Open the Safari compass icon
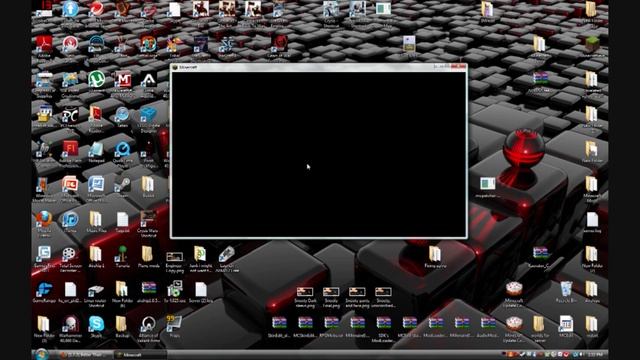 click(x=122, y=114)
